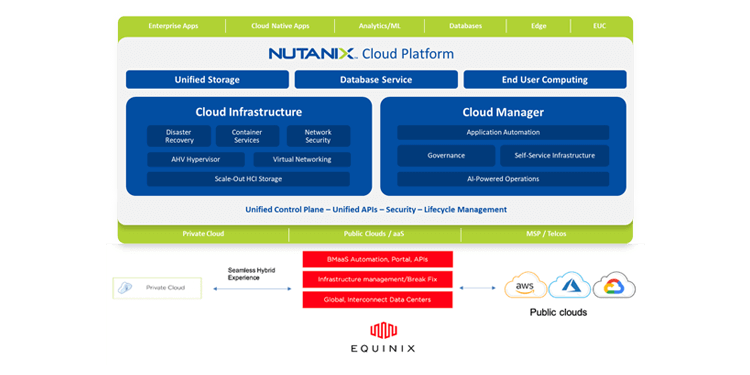Image resolution: width=750 pixels, height=375 pixels.
Task: Click the Azure cloud icon
Action: [x=569, y=286]
